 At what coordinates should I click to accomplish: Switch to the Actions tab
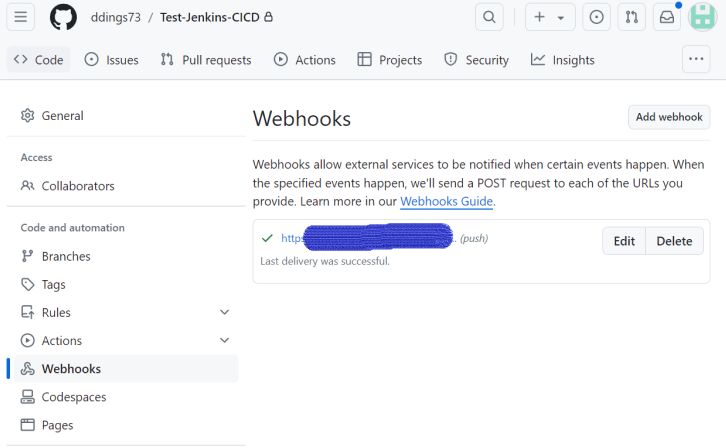pyautogui.click(x=304, y=60)
